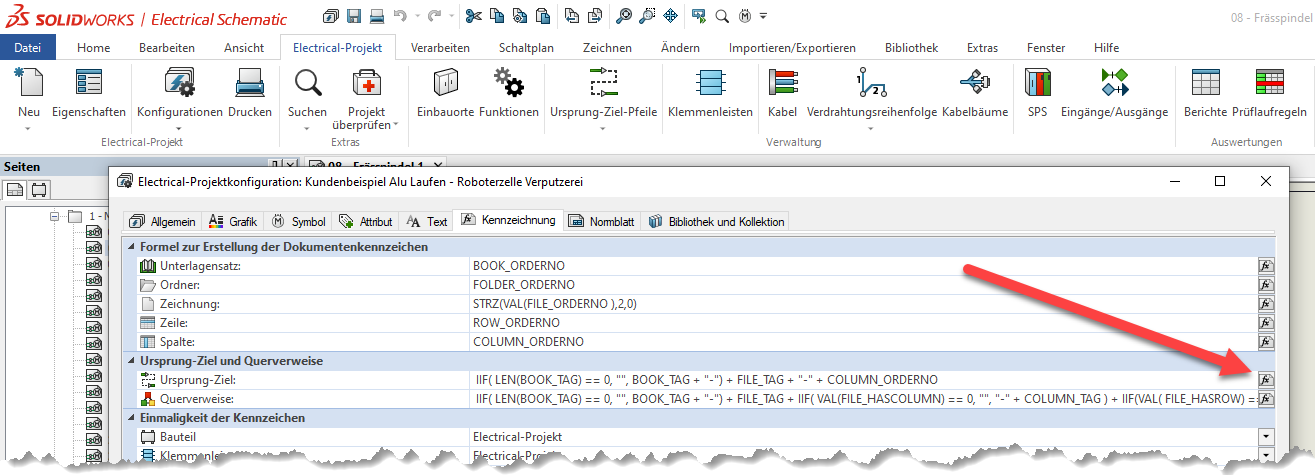The image size is (1315, 475).
Task: Collapse the tree folder node in Seiten panel
Action: pos(56,216)
